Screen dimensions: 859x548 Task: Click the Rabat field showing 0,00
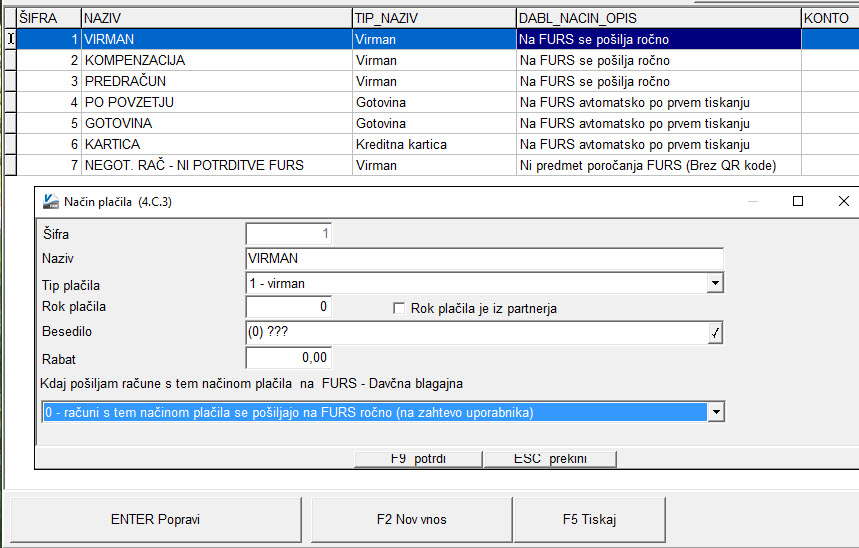pos(288,358)
